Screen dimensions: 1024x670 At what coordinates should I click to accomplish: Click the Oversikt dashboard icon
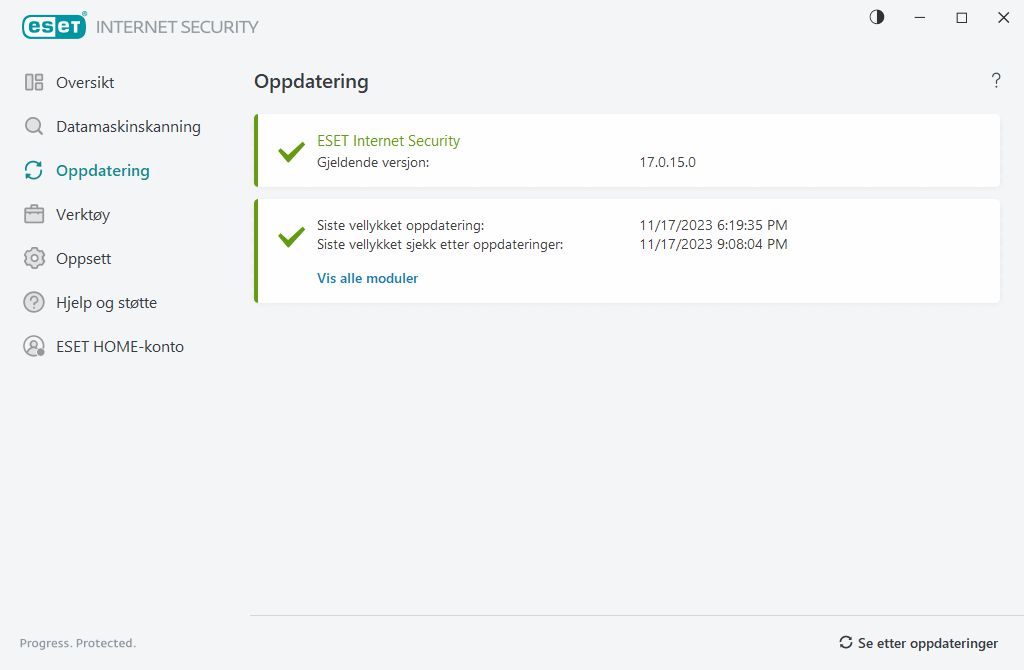pyautogui.click(x=34, y=83)
